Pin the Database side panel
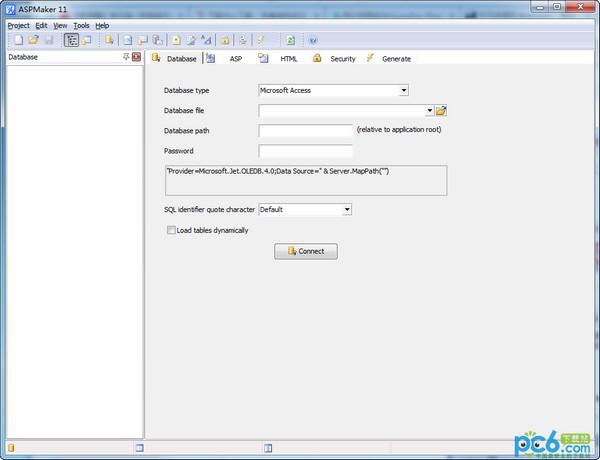The width and height of the screenshot is (600, 460). 126,57
